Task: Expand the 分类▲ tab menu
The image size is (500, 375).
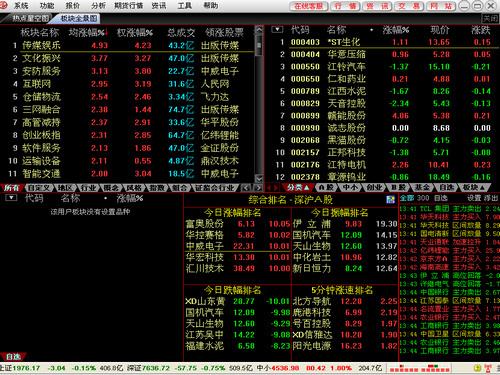Action: pos(298,188)
